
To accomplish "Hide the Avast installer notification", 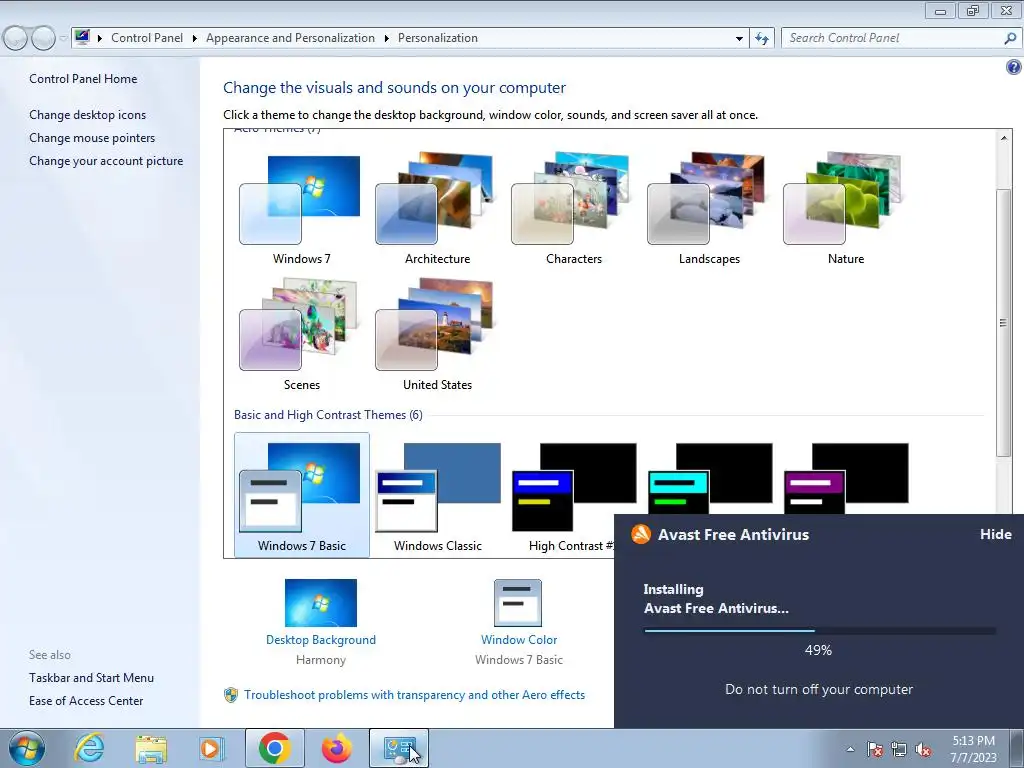I will pos(995,534).
